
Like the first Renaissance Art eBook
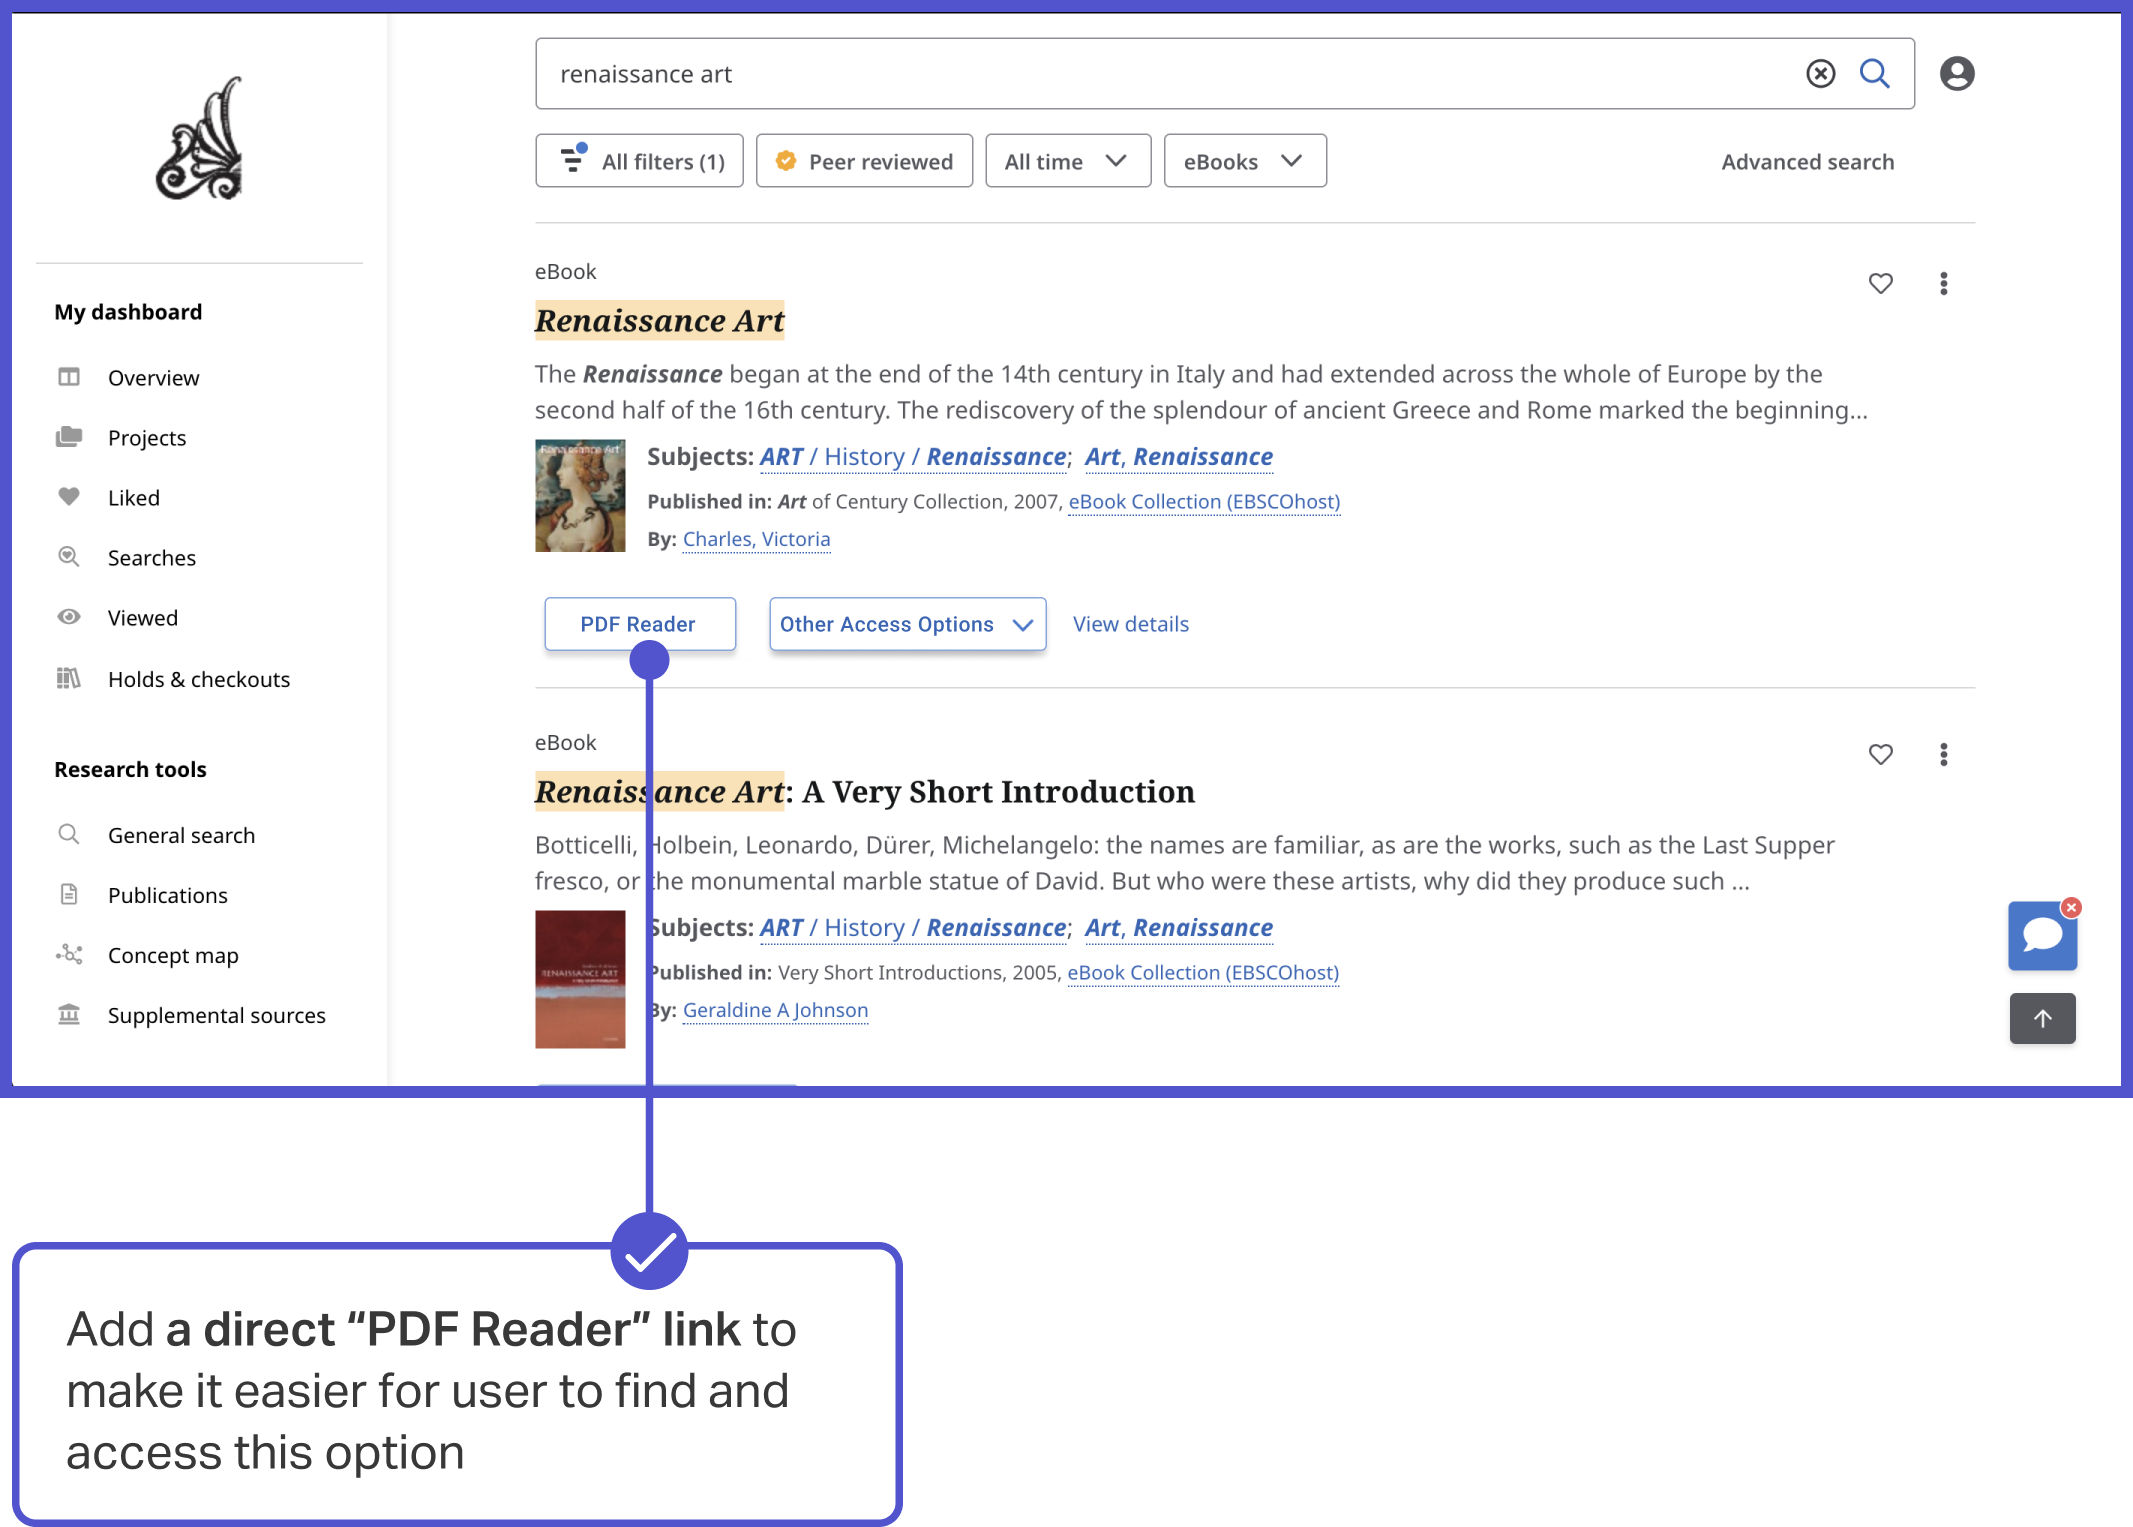point(1880,284)
